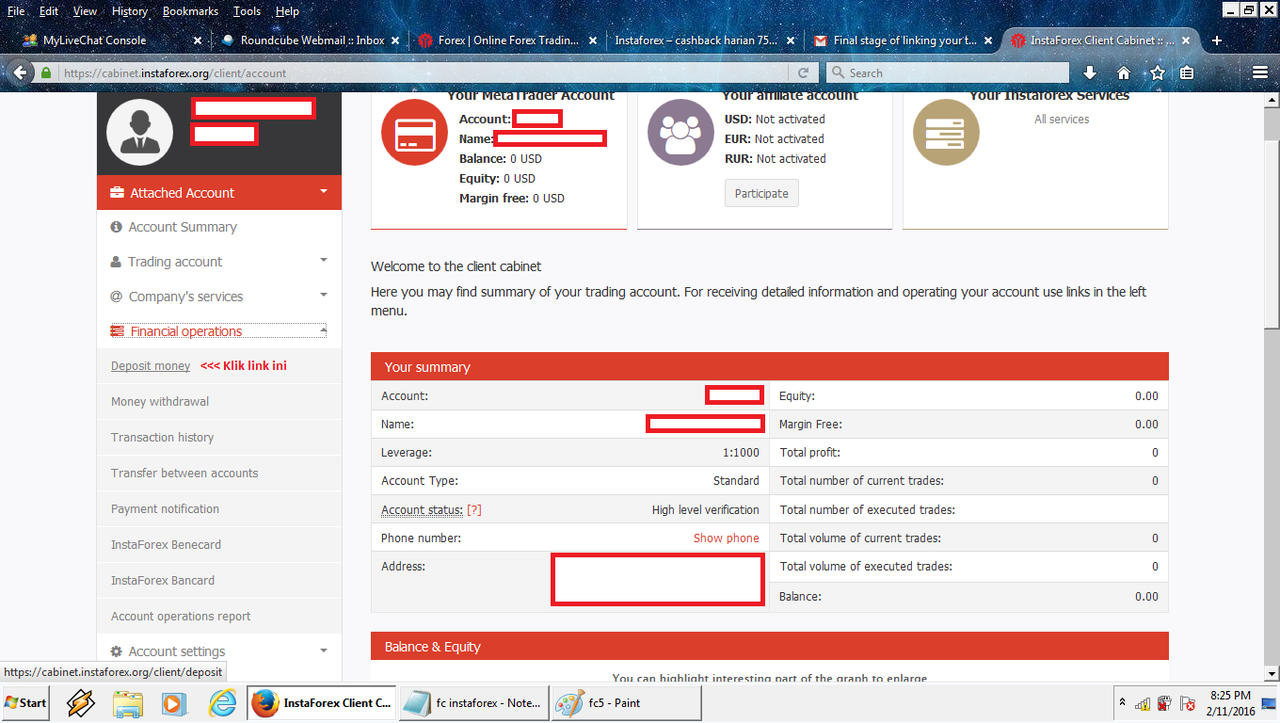Switch to Forex Online Forex Trading tab
The width and height of the screenshot is (1280, 723).
508,41
